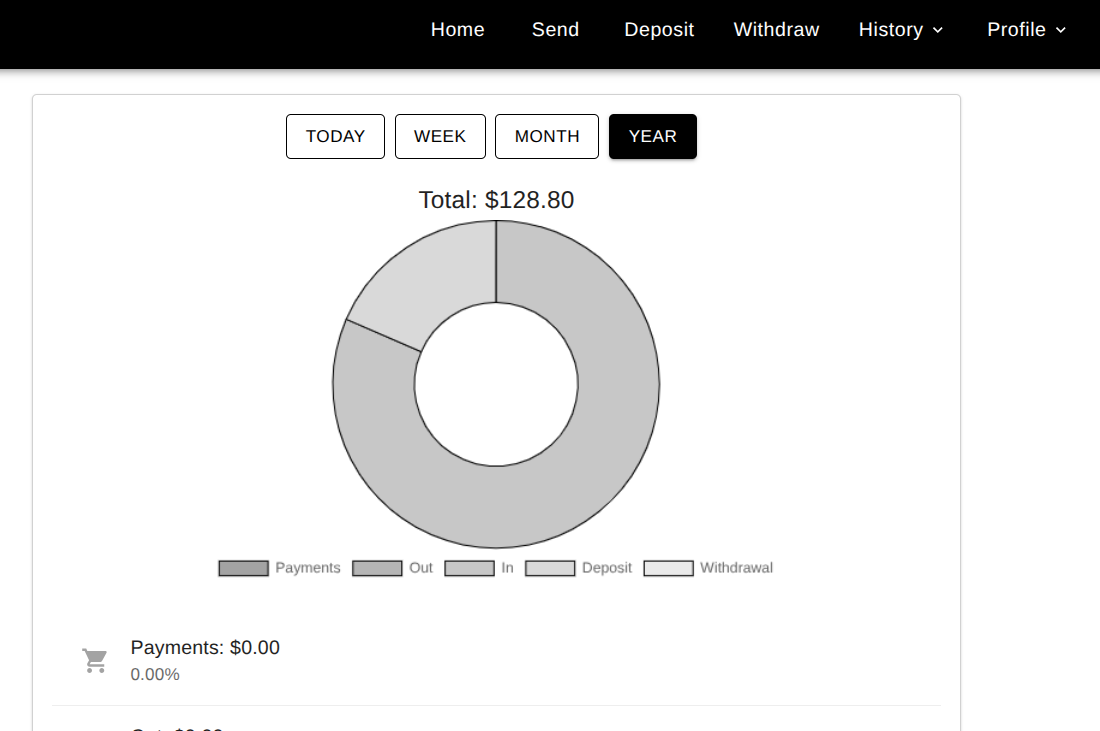1100x731 pixels.
Task: Open the Withdraw page
Action: click(x=776, y=30)
